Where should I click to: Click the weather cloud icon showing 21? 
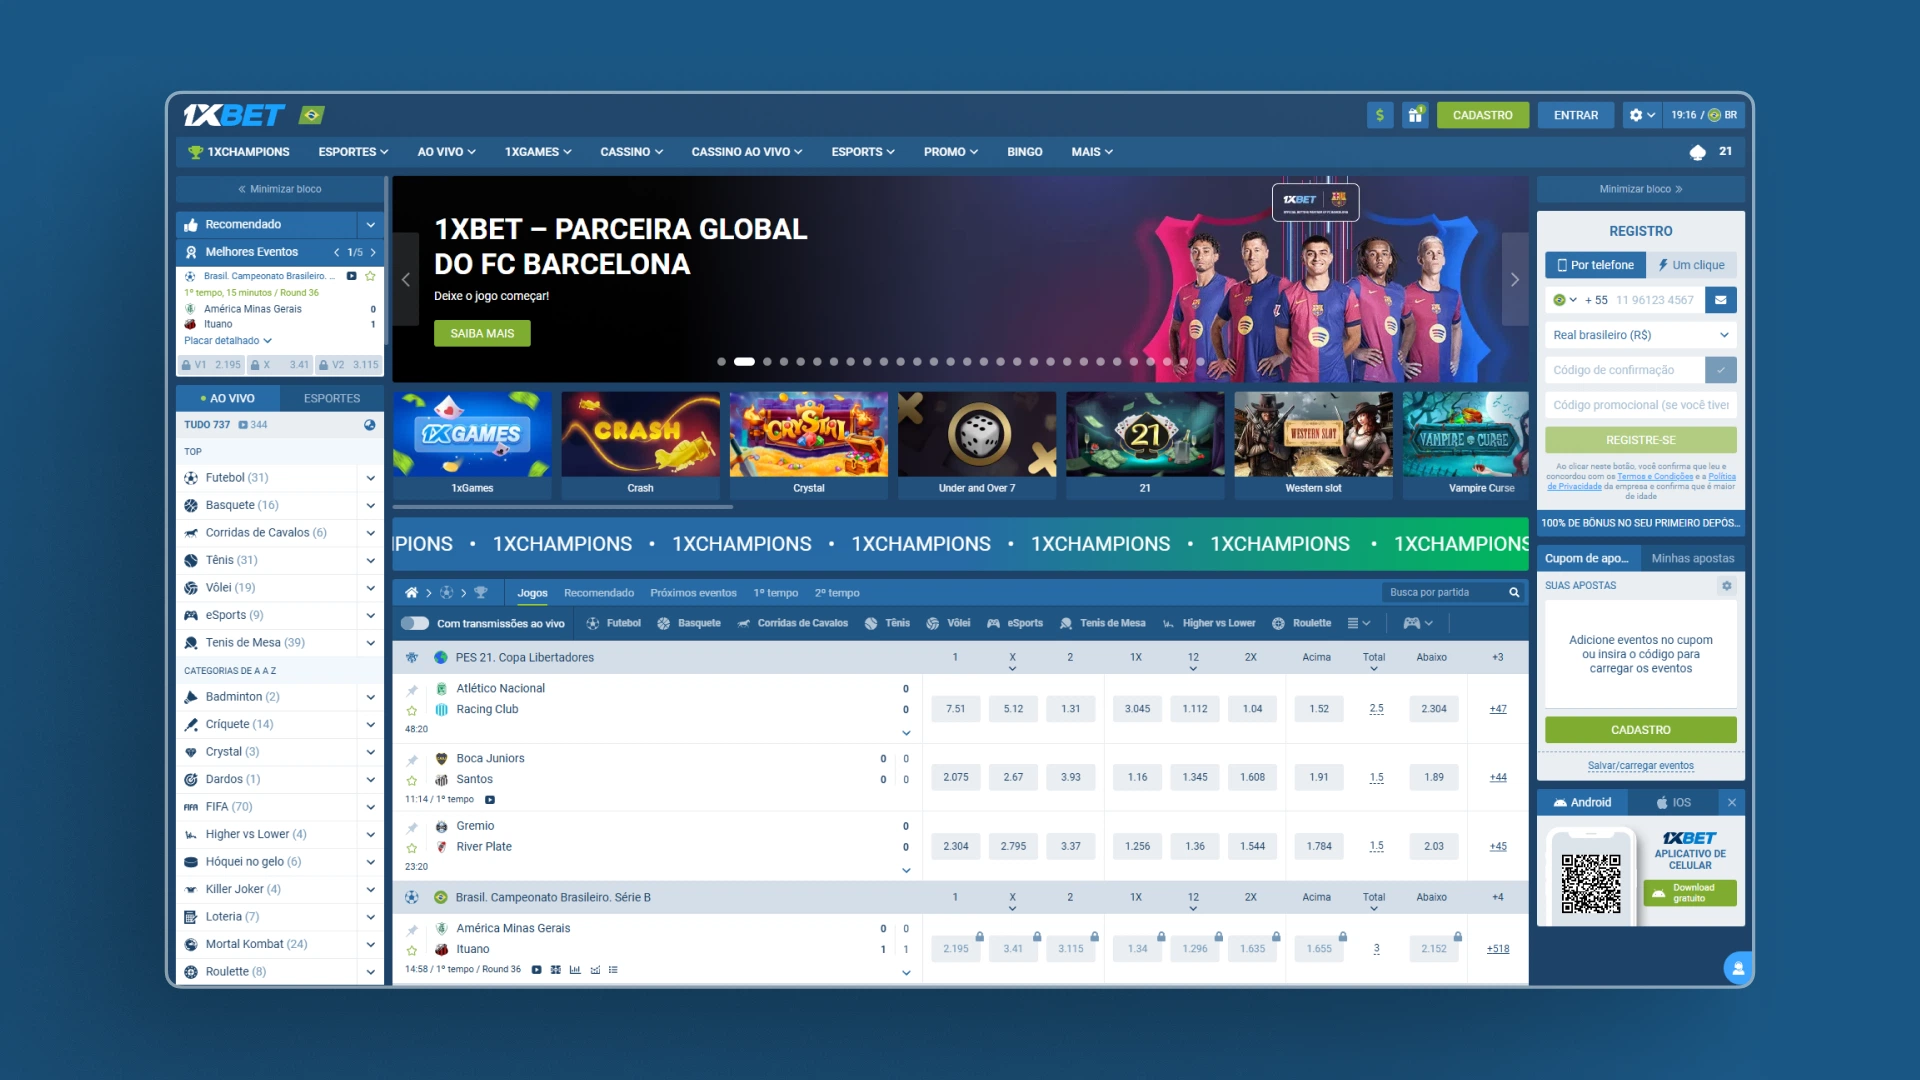pyautogui.click(x=1697, y=152)
